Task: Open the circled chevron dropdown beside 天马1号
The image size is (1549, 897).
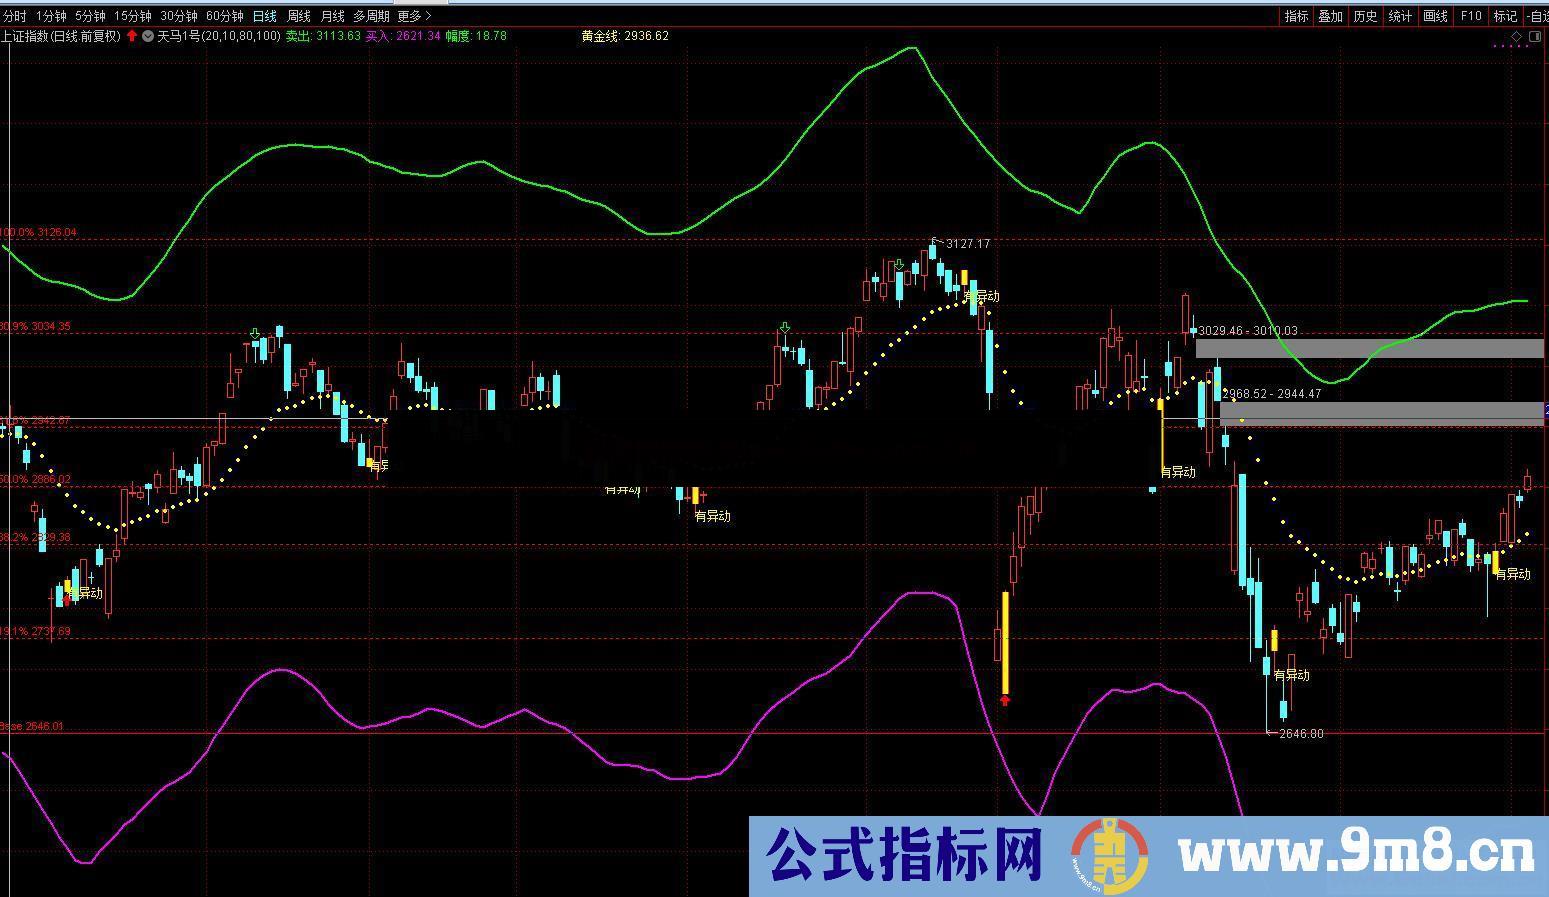Action: [146, 35]
